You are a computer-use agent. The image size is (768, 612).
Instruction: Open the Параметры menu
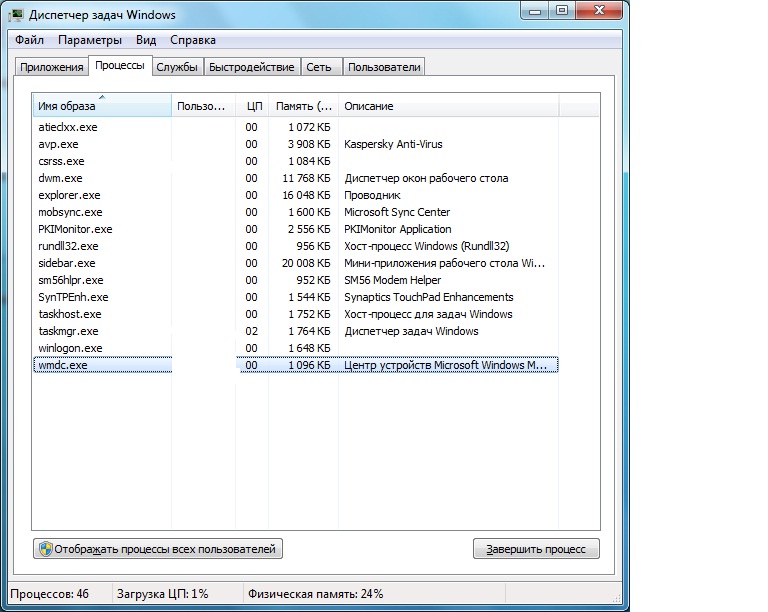tap(90, 40)
